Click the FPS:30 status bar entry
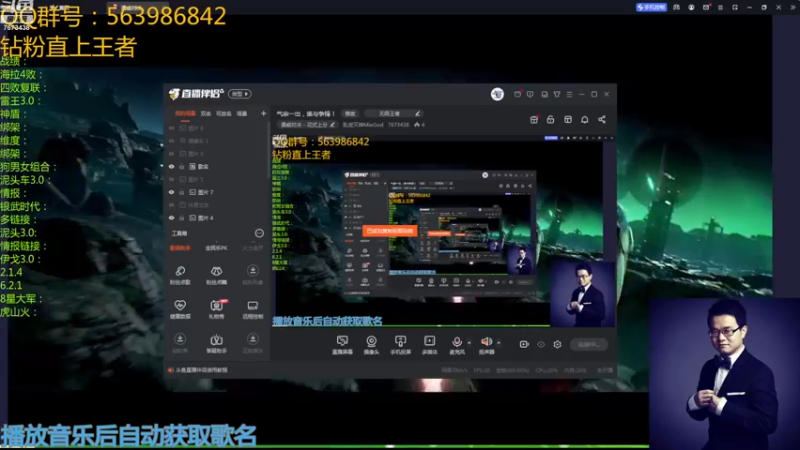This screenshot has height=450, width=800. click(x=482, y=370)
